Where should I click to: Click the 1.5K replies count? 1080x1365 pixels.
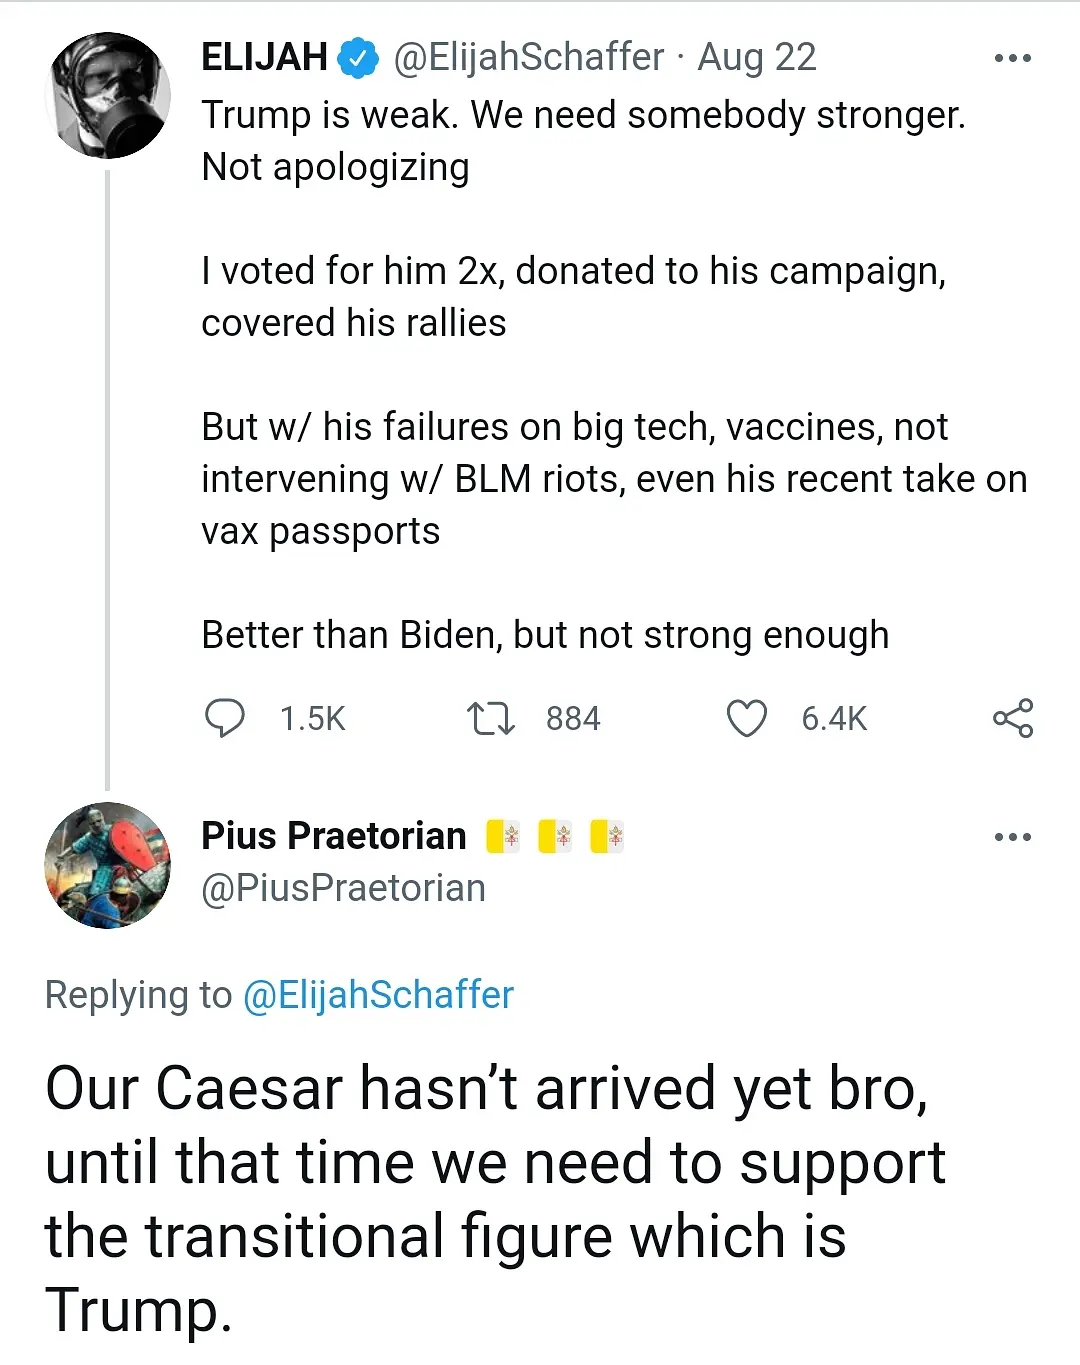click(312, 718)
